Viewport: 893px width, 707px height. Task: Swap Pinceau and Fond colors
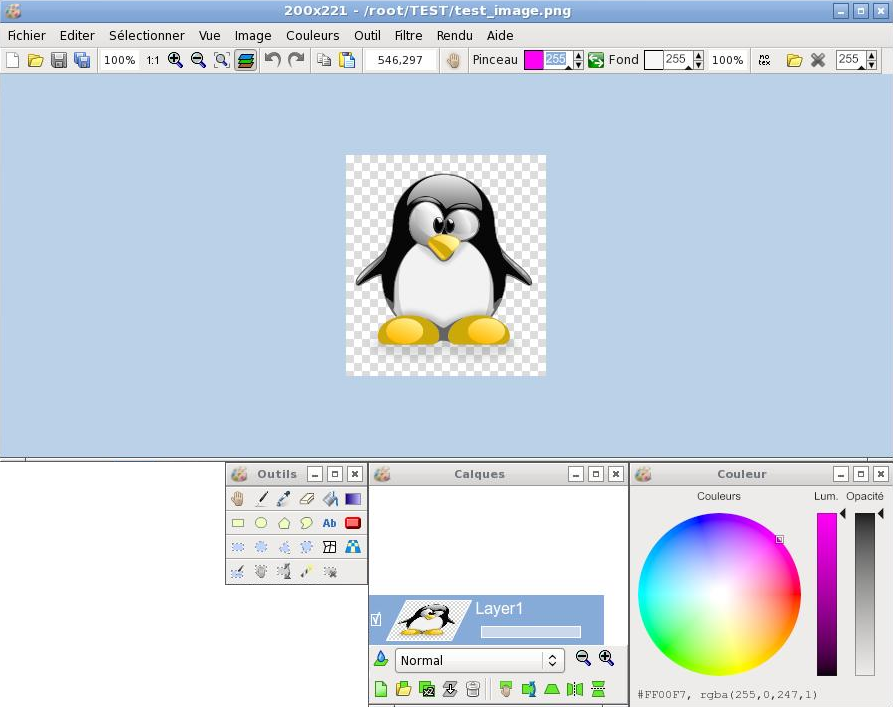[x=596, y=60]
